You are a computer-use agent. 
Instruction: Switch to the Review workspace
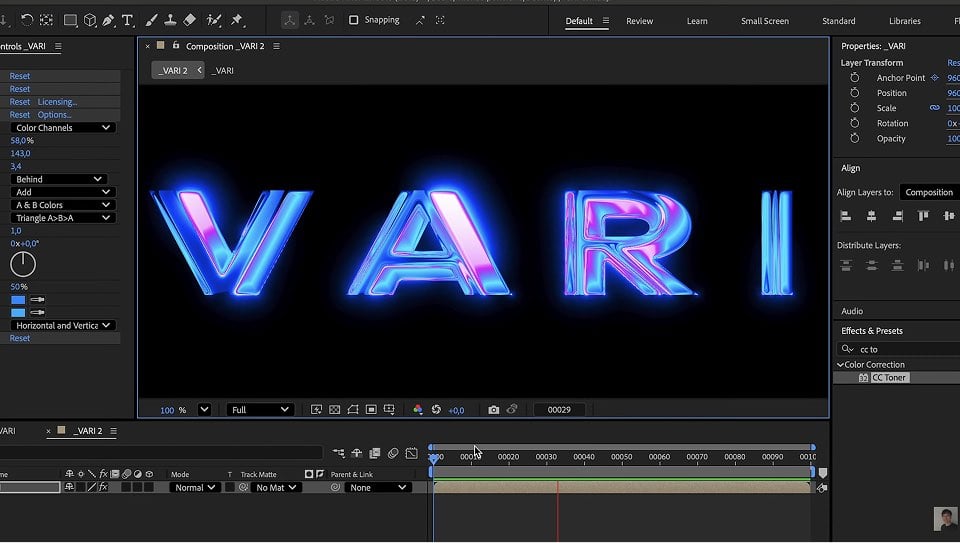click(x=639, y=21)
